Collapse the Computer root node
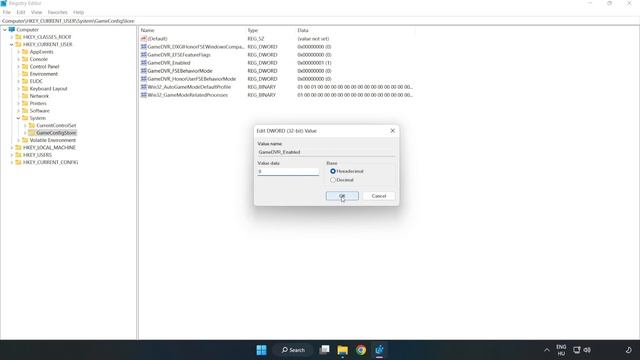 [x=5, y=30]
